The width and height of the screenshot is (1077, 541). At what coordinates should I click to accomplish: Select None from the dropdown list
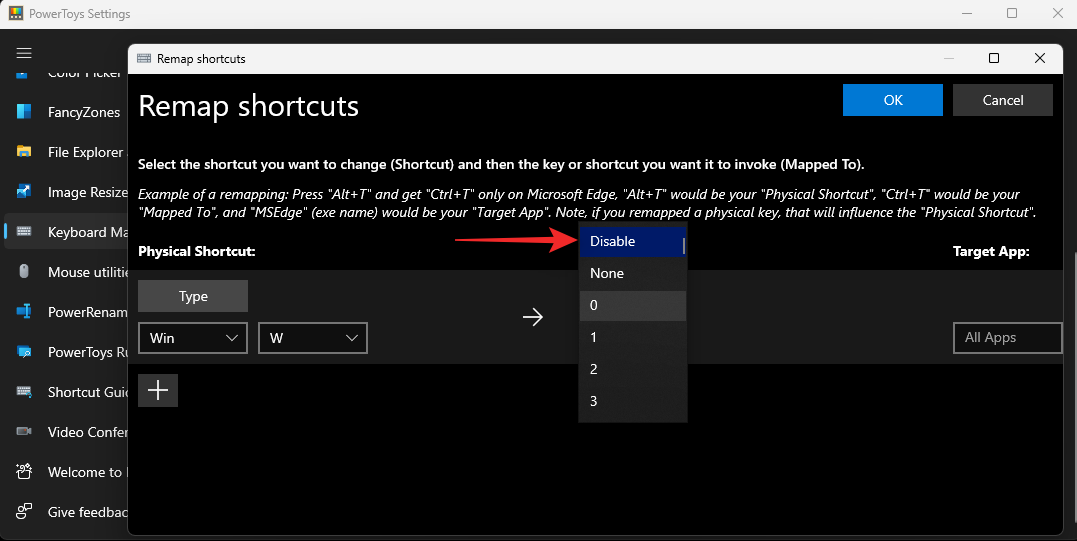(632, 273)
